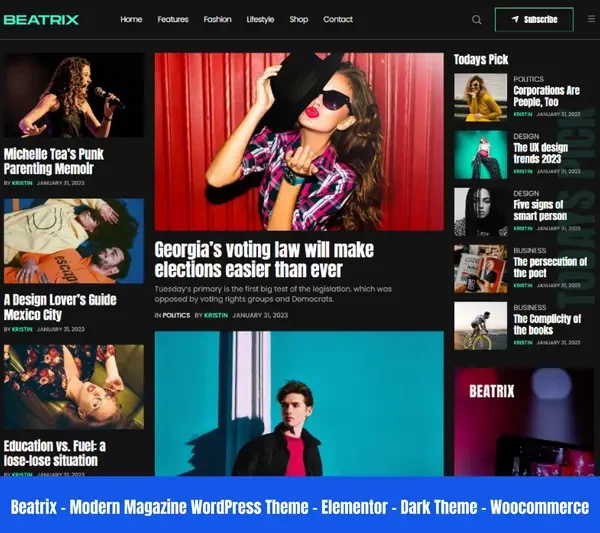
Task: Open The UX design trends 2023
Action: pos(540,153)
